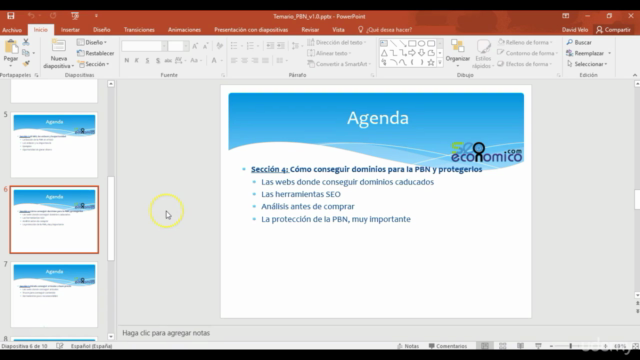Screen dimensions: 640x360
Task: Click the Organizar arrange icon
Action: pos(458,46)
